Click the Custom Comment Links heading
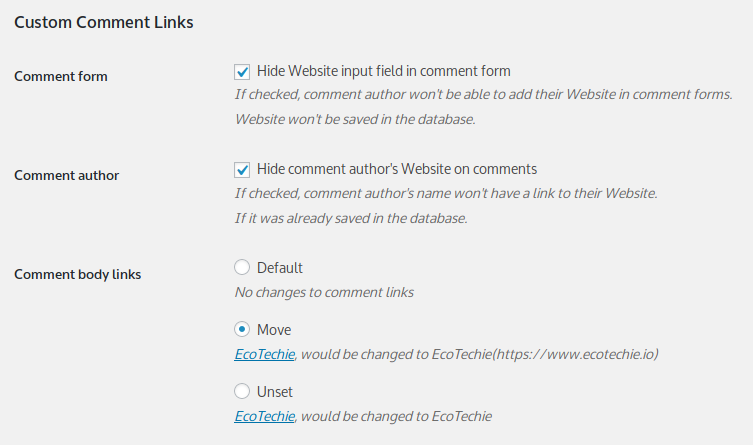The width and height of the screenshot is (753, 445). pos(104,23)
